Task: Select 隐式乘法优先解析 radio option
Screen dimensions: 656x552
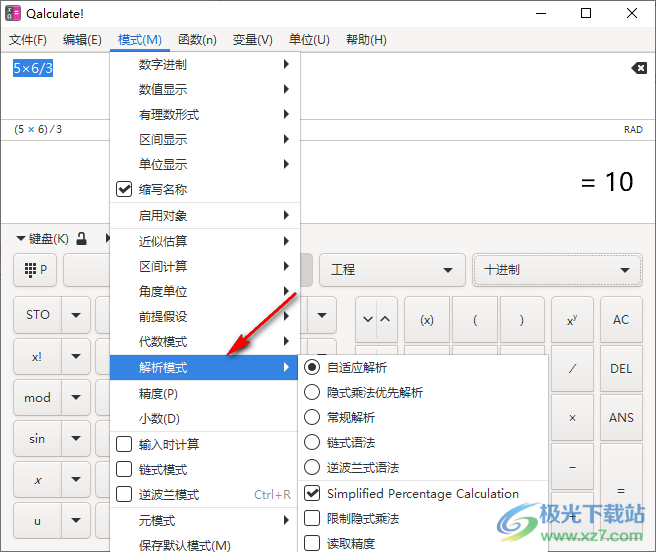Action: point(312,392)
